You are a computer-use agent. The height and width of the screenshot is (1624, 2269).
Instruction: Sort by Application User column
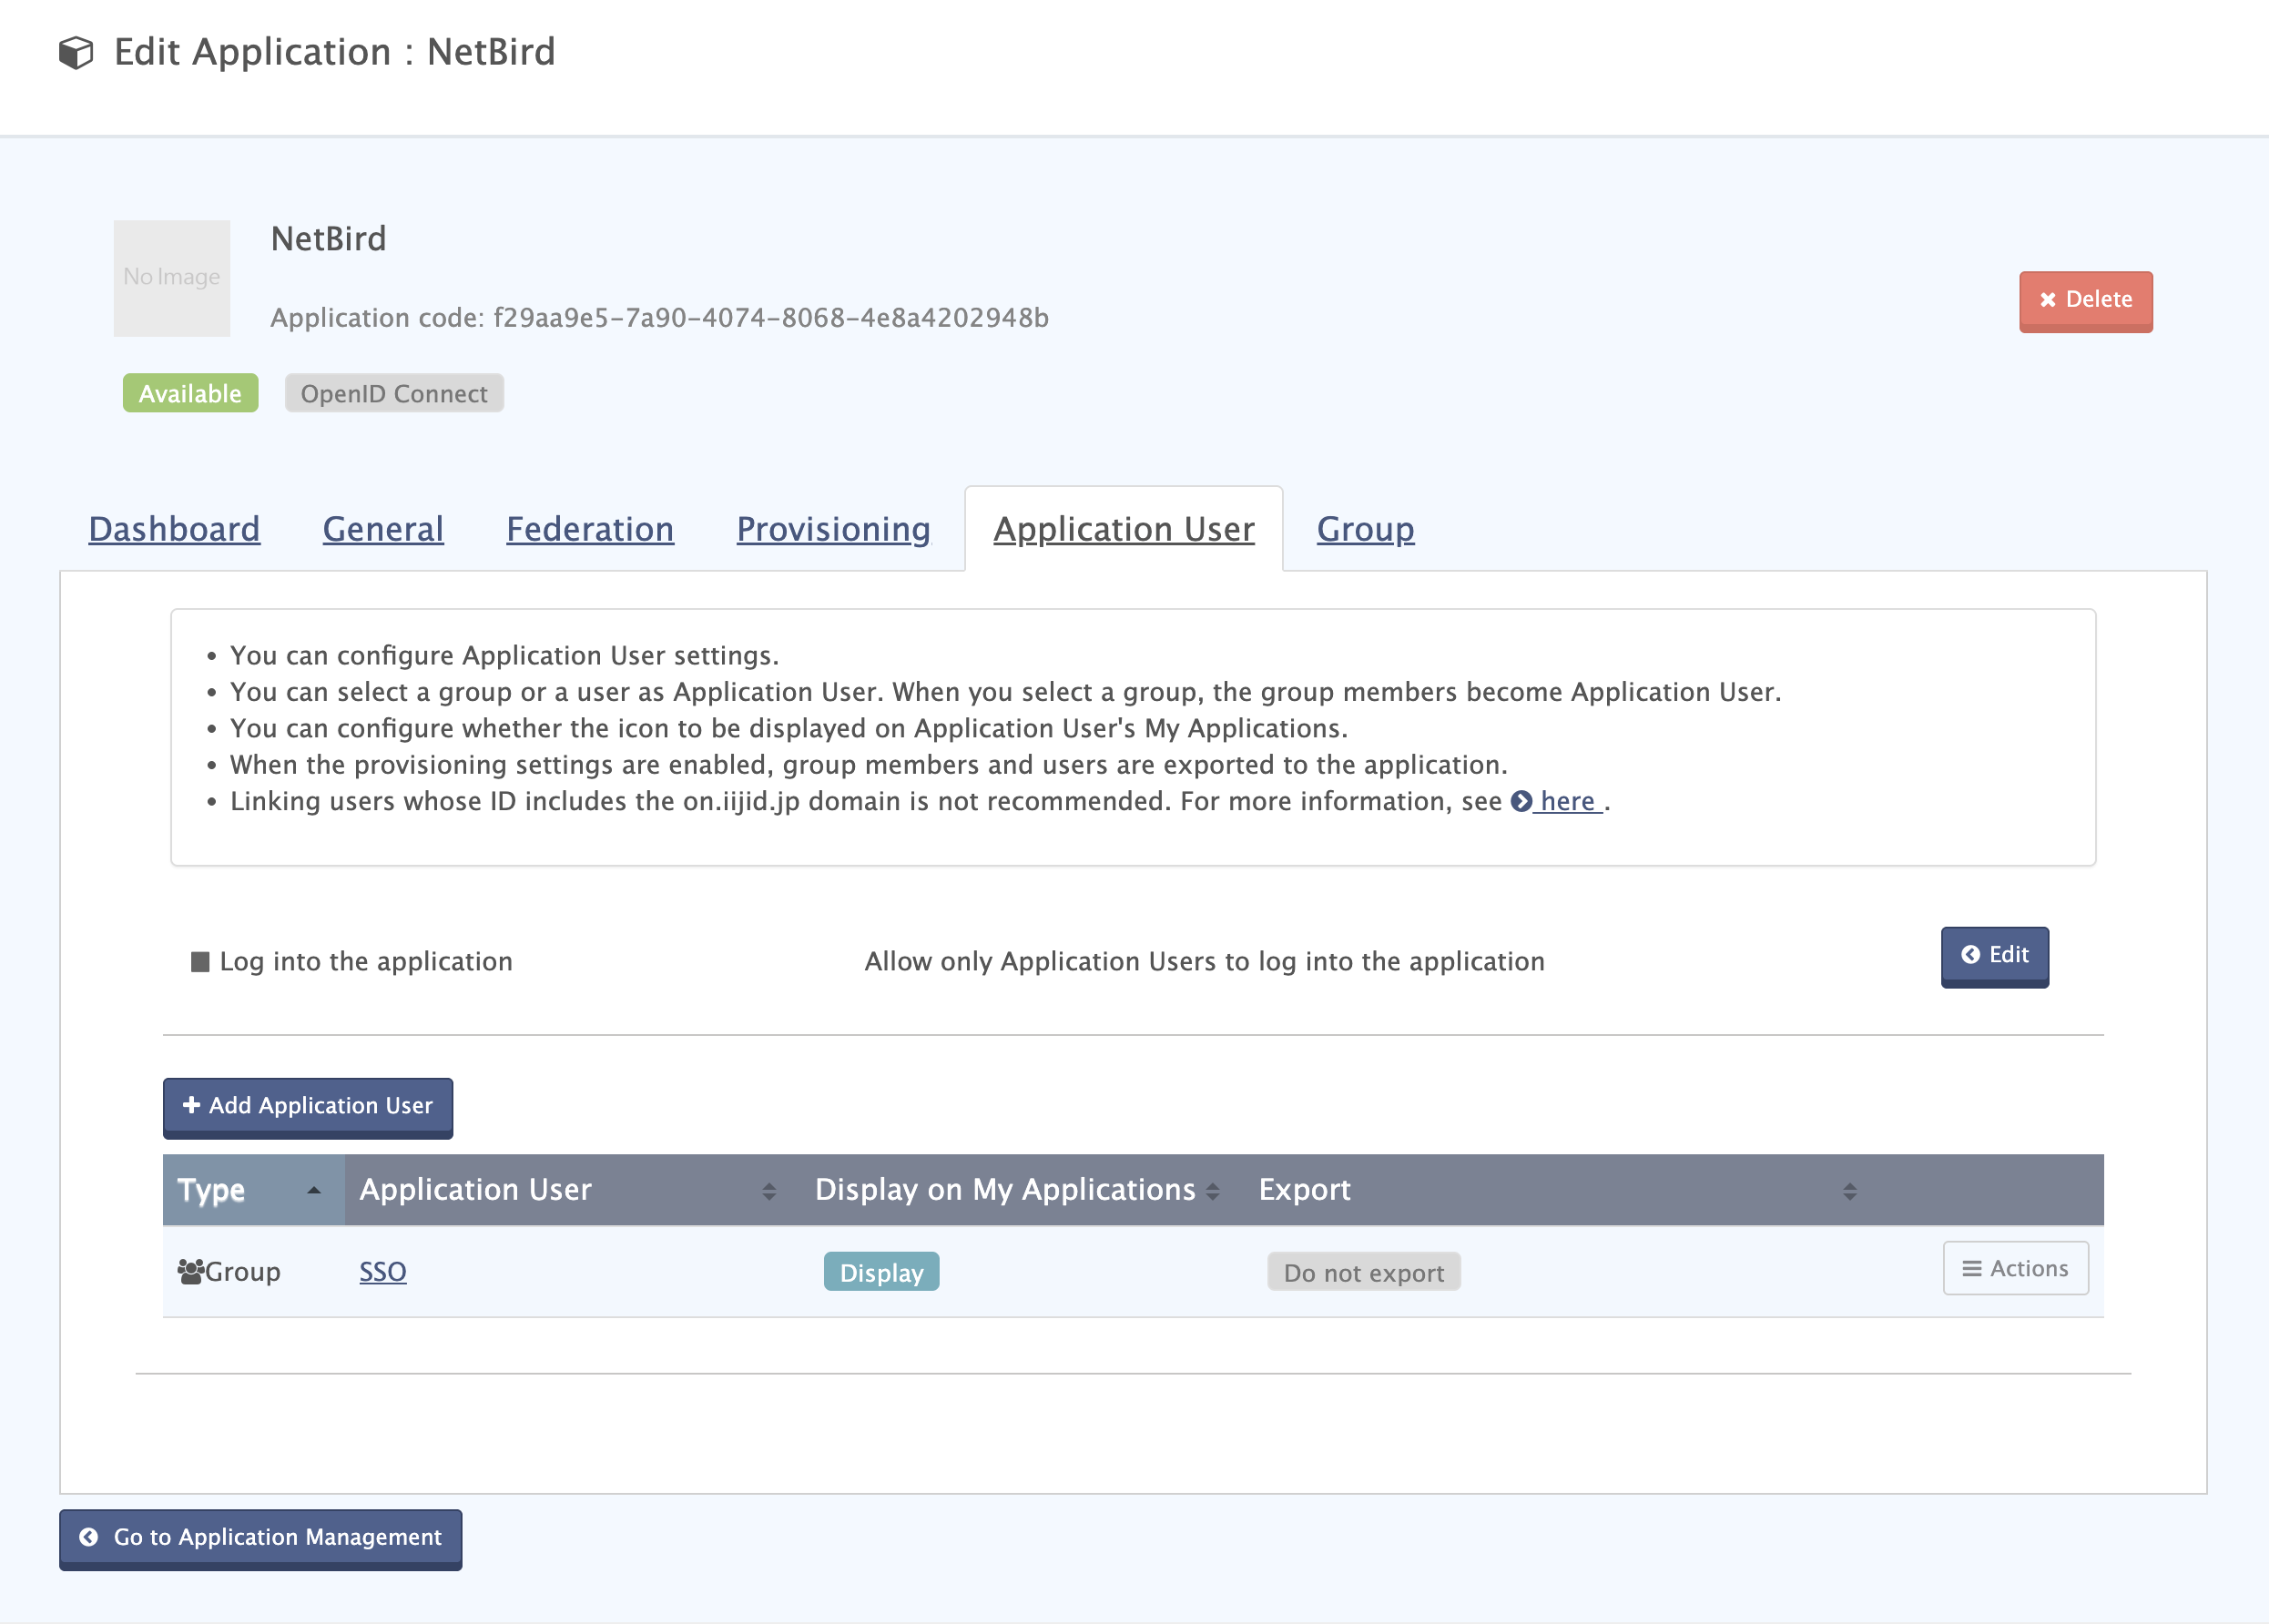572,1190
